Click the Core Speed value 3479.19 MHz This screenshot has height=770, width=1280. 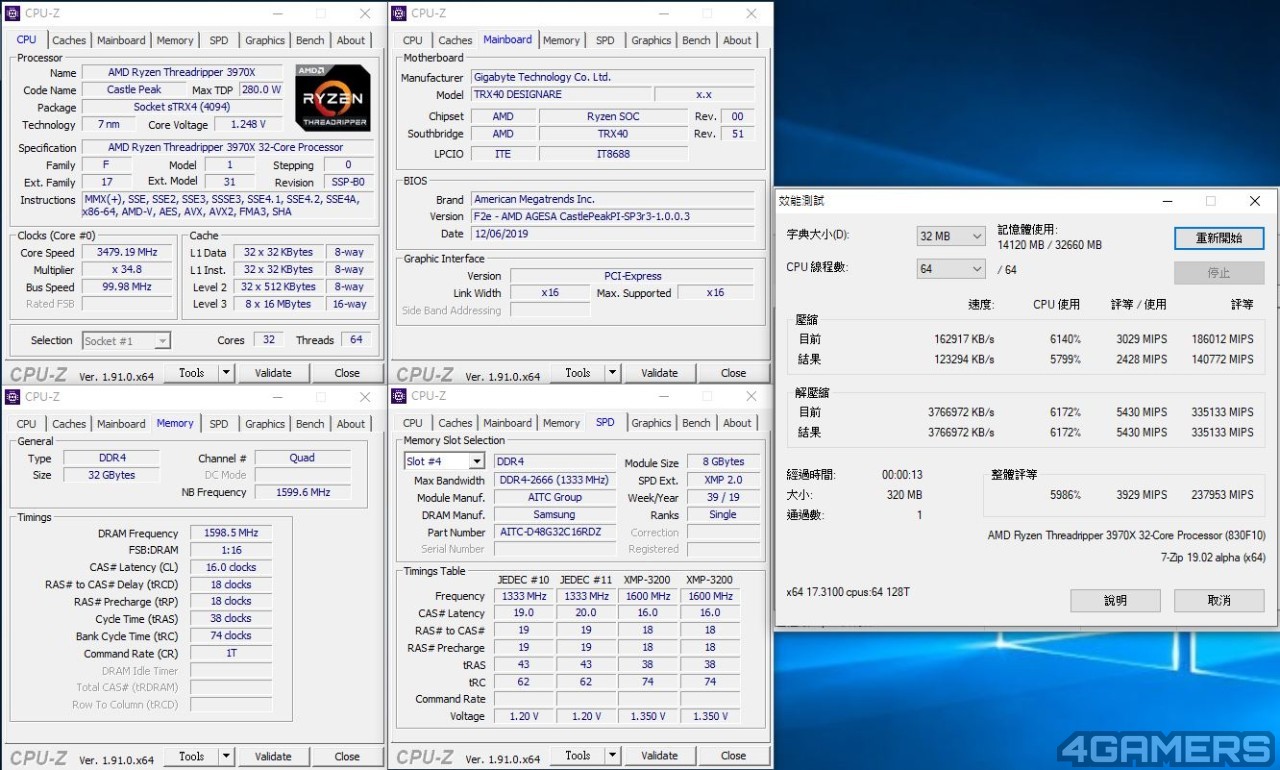[x=127, y=252]
